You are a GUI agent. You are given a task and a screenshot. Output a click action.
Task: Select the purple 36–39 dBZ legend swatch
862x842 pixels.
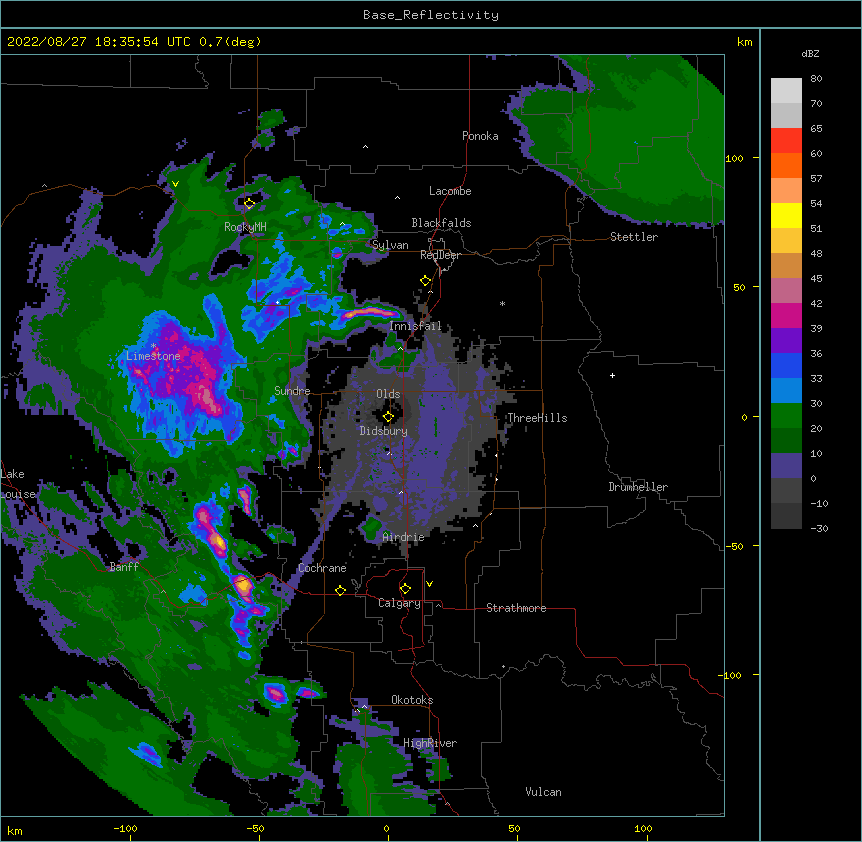click(x=786, y=341)
